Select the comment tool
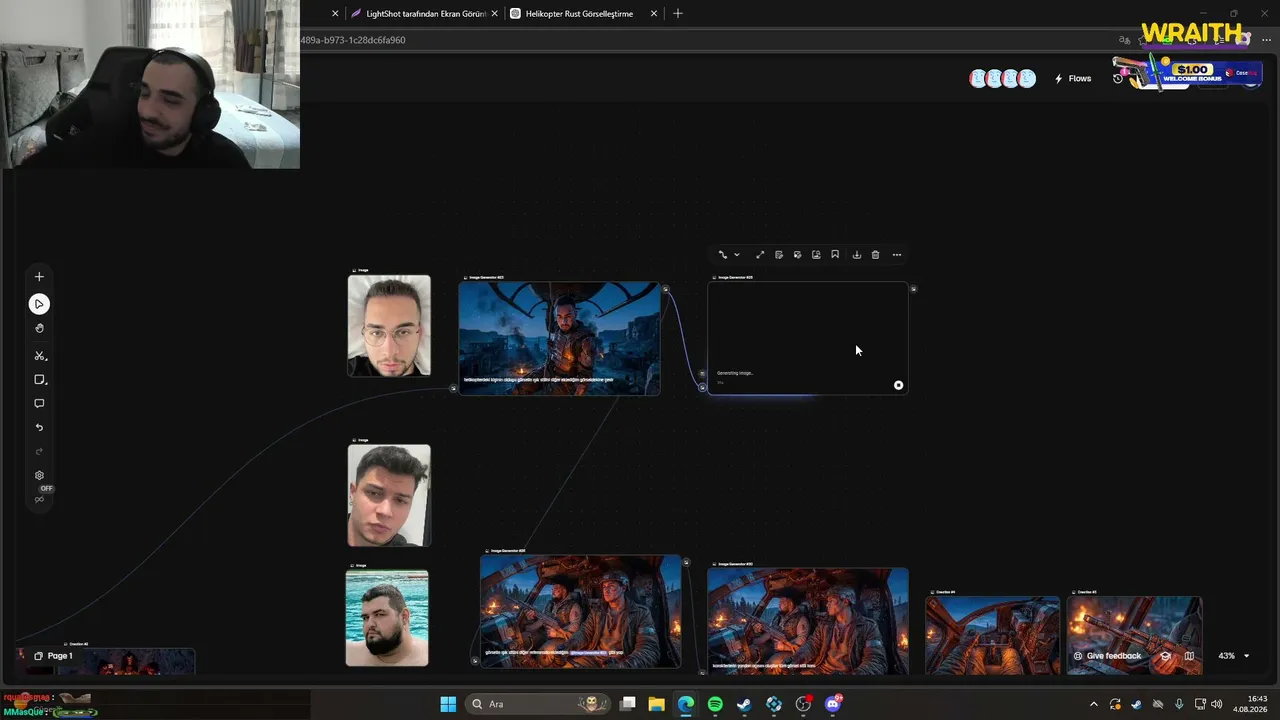The width and height of the screenshot is (1280, 720). click(x=39, y=404)
